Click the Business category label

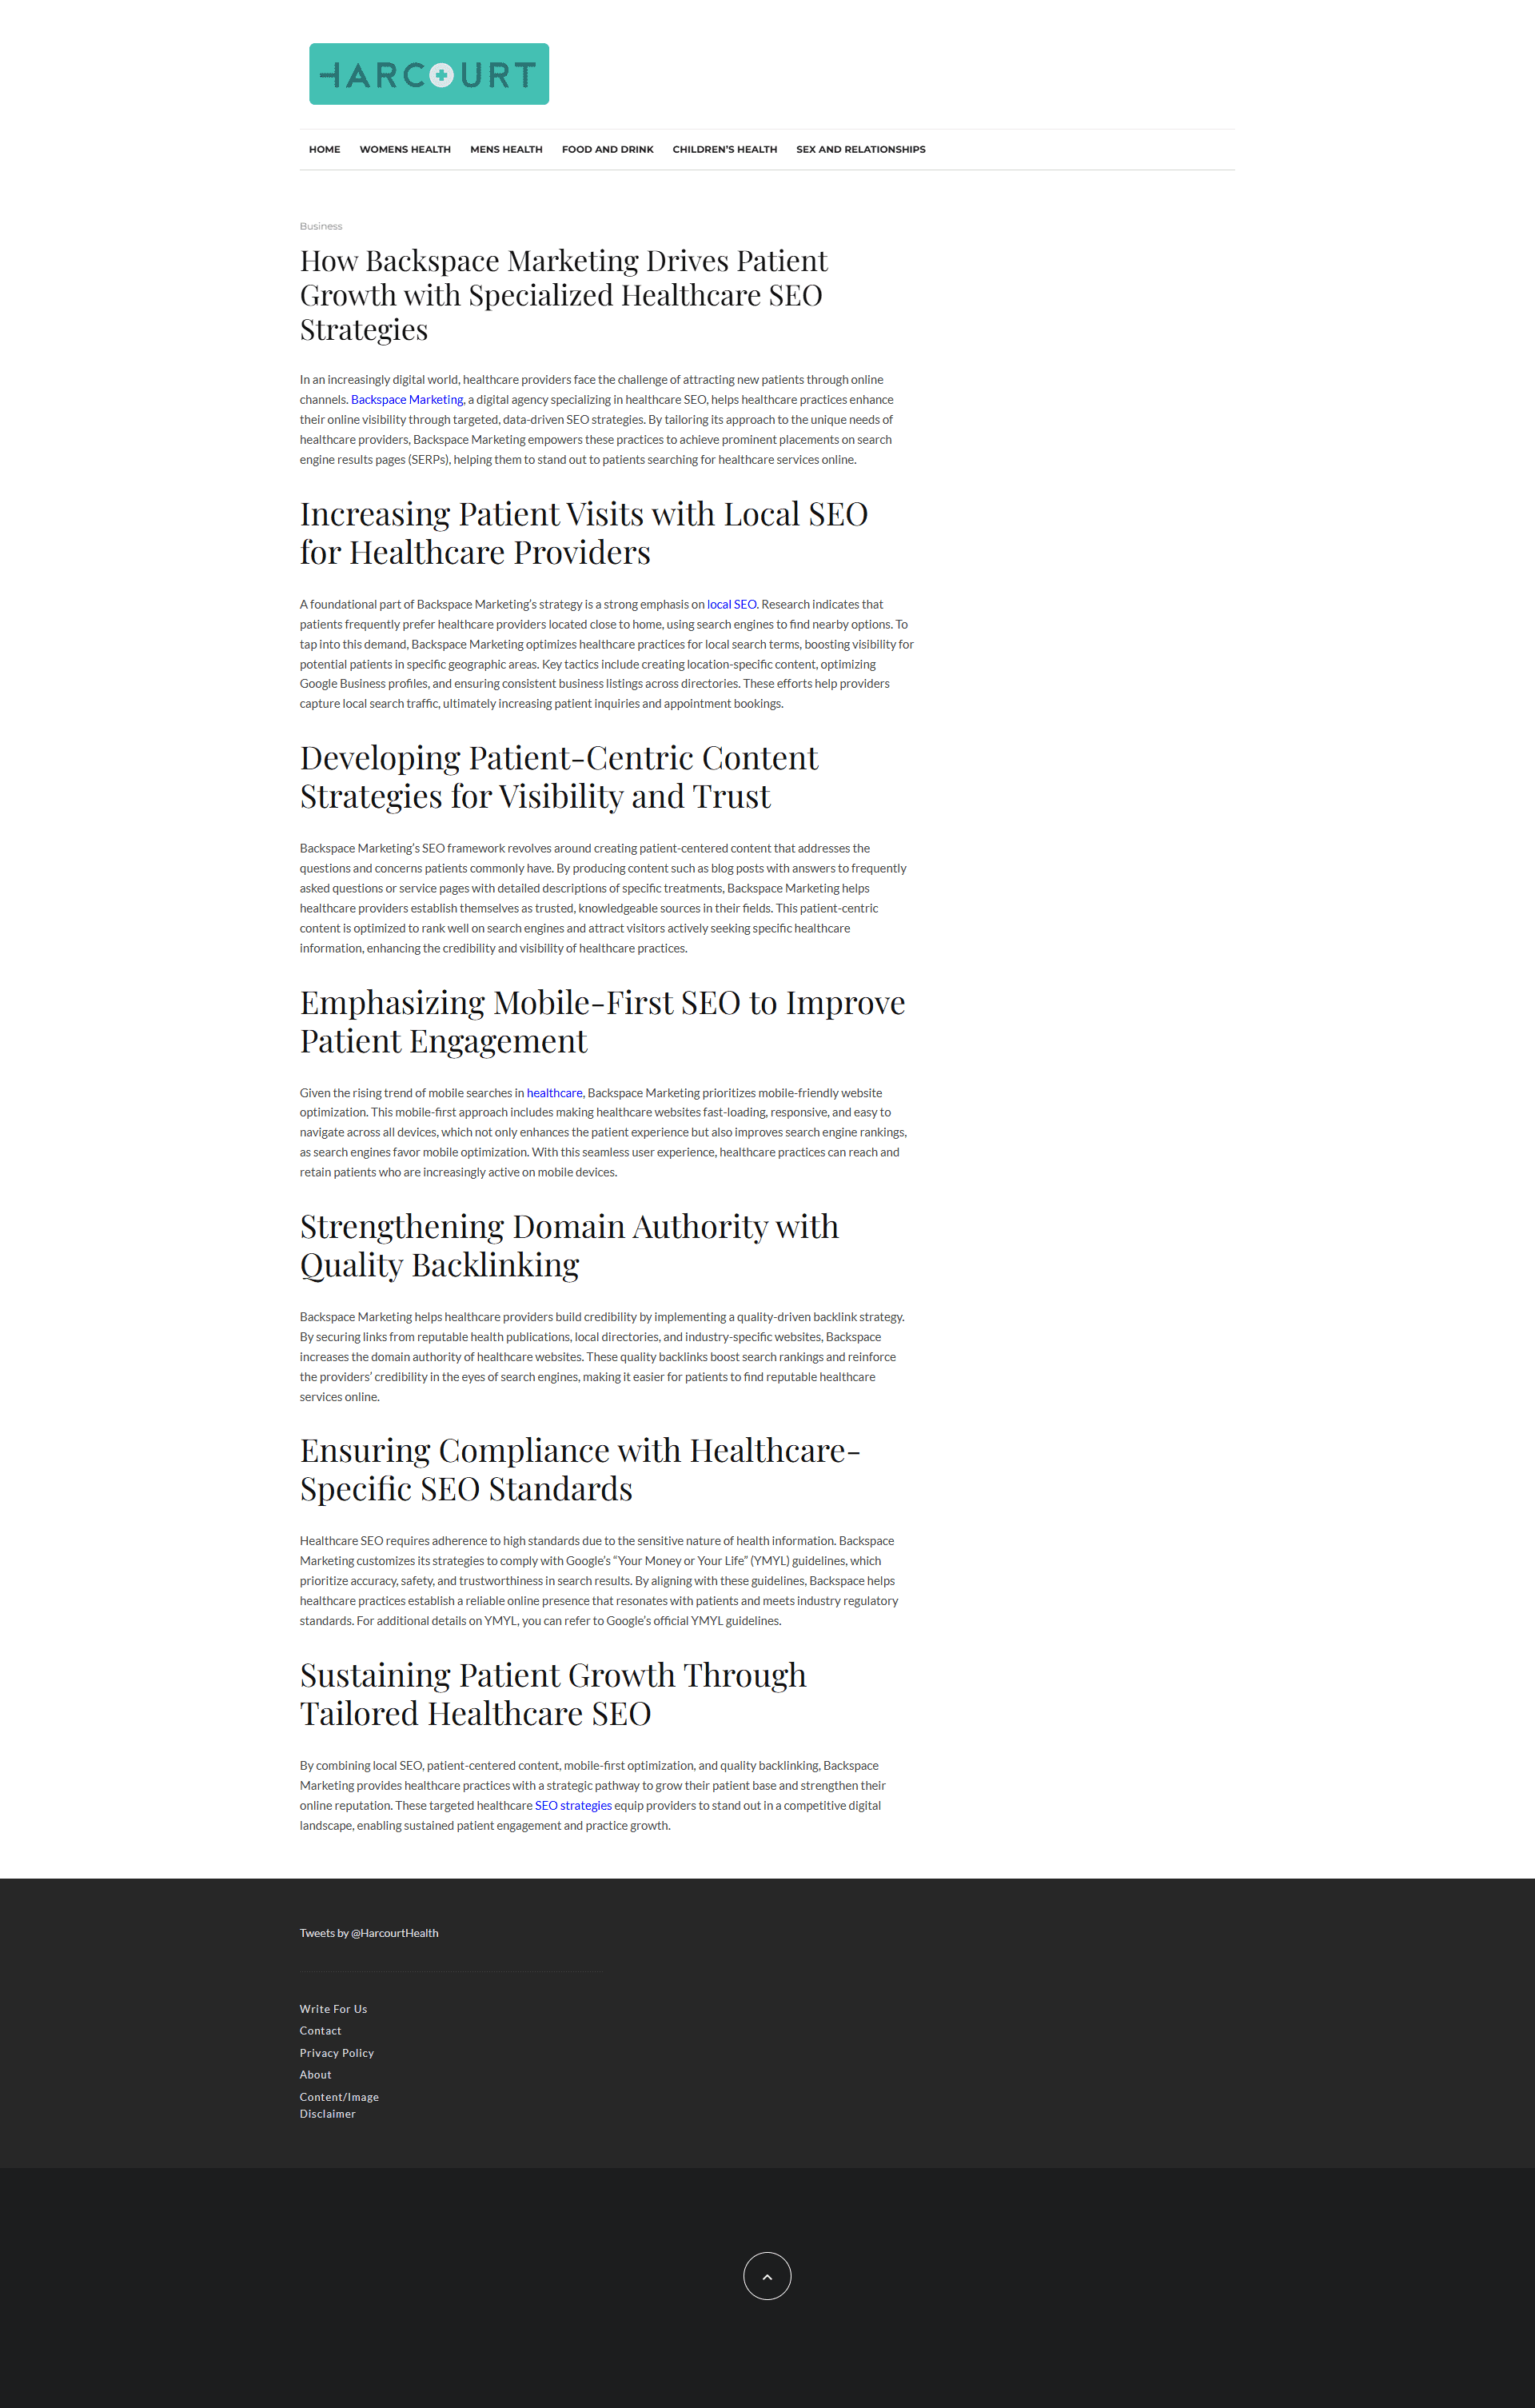(321, 225)
